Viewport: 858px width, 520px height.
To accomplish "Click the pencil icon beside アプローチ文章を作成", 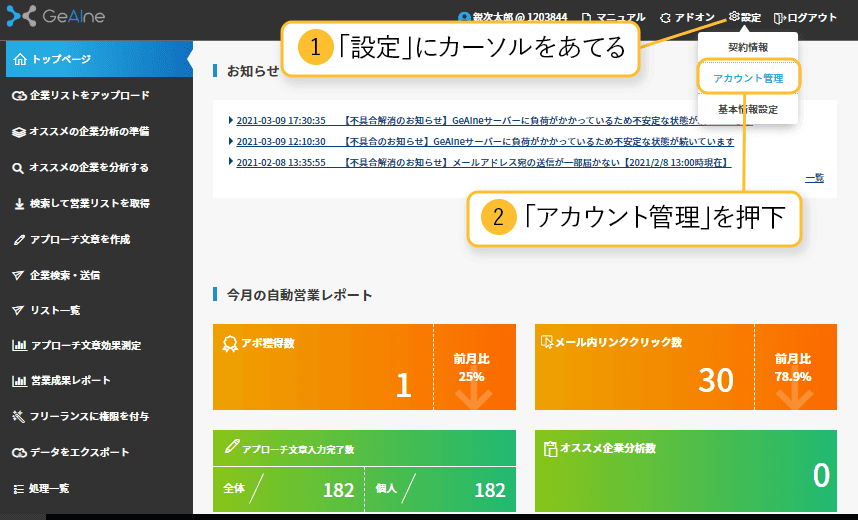I will [19, 240].
